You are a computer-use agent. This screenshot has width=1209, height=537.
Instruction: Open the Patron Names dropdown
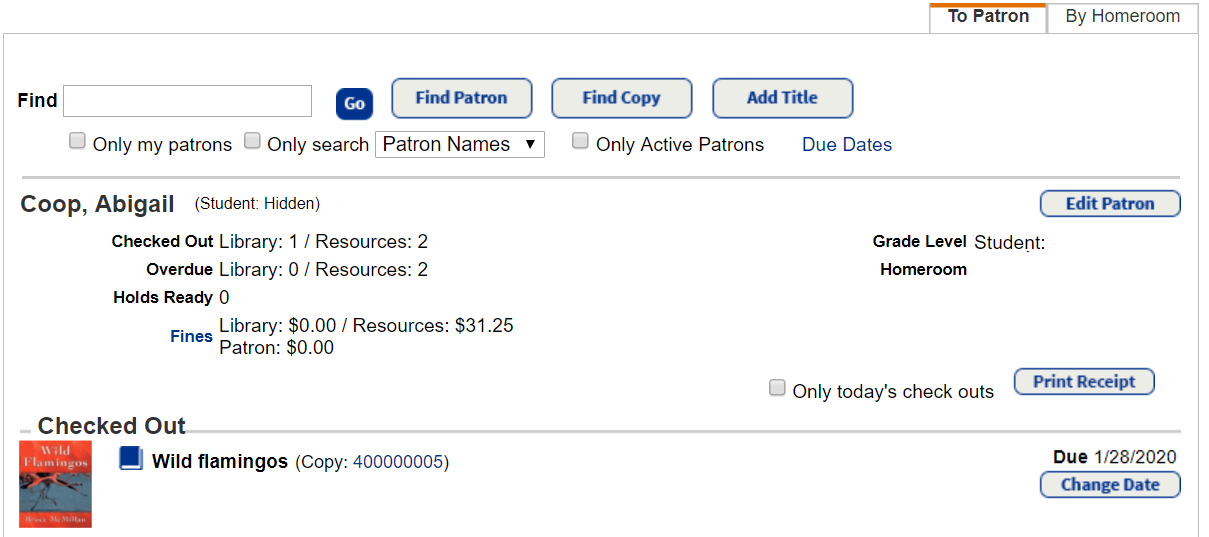pyautogui.click(x=459, y=144)
